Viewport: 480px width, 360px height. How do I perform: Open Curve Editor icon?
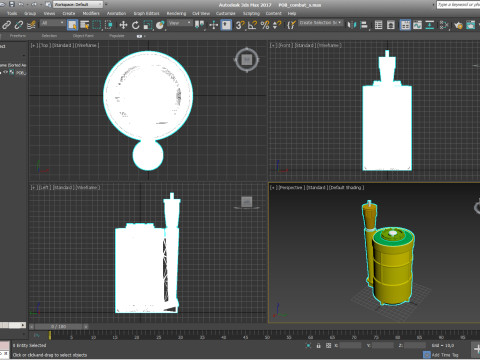(417, 25)
